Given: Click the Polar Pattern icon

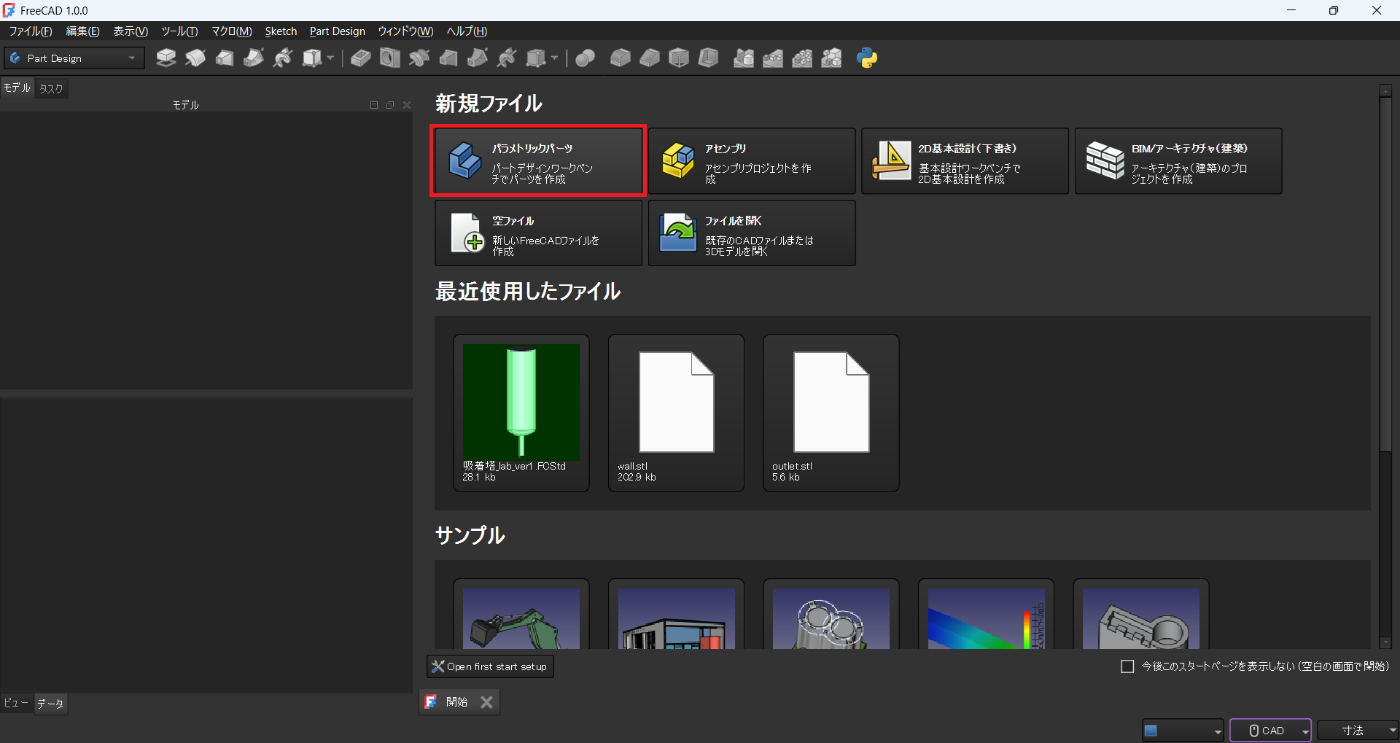Looking at the screenshot, I should pyautogui.click(x=802, y=58).
